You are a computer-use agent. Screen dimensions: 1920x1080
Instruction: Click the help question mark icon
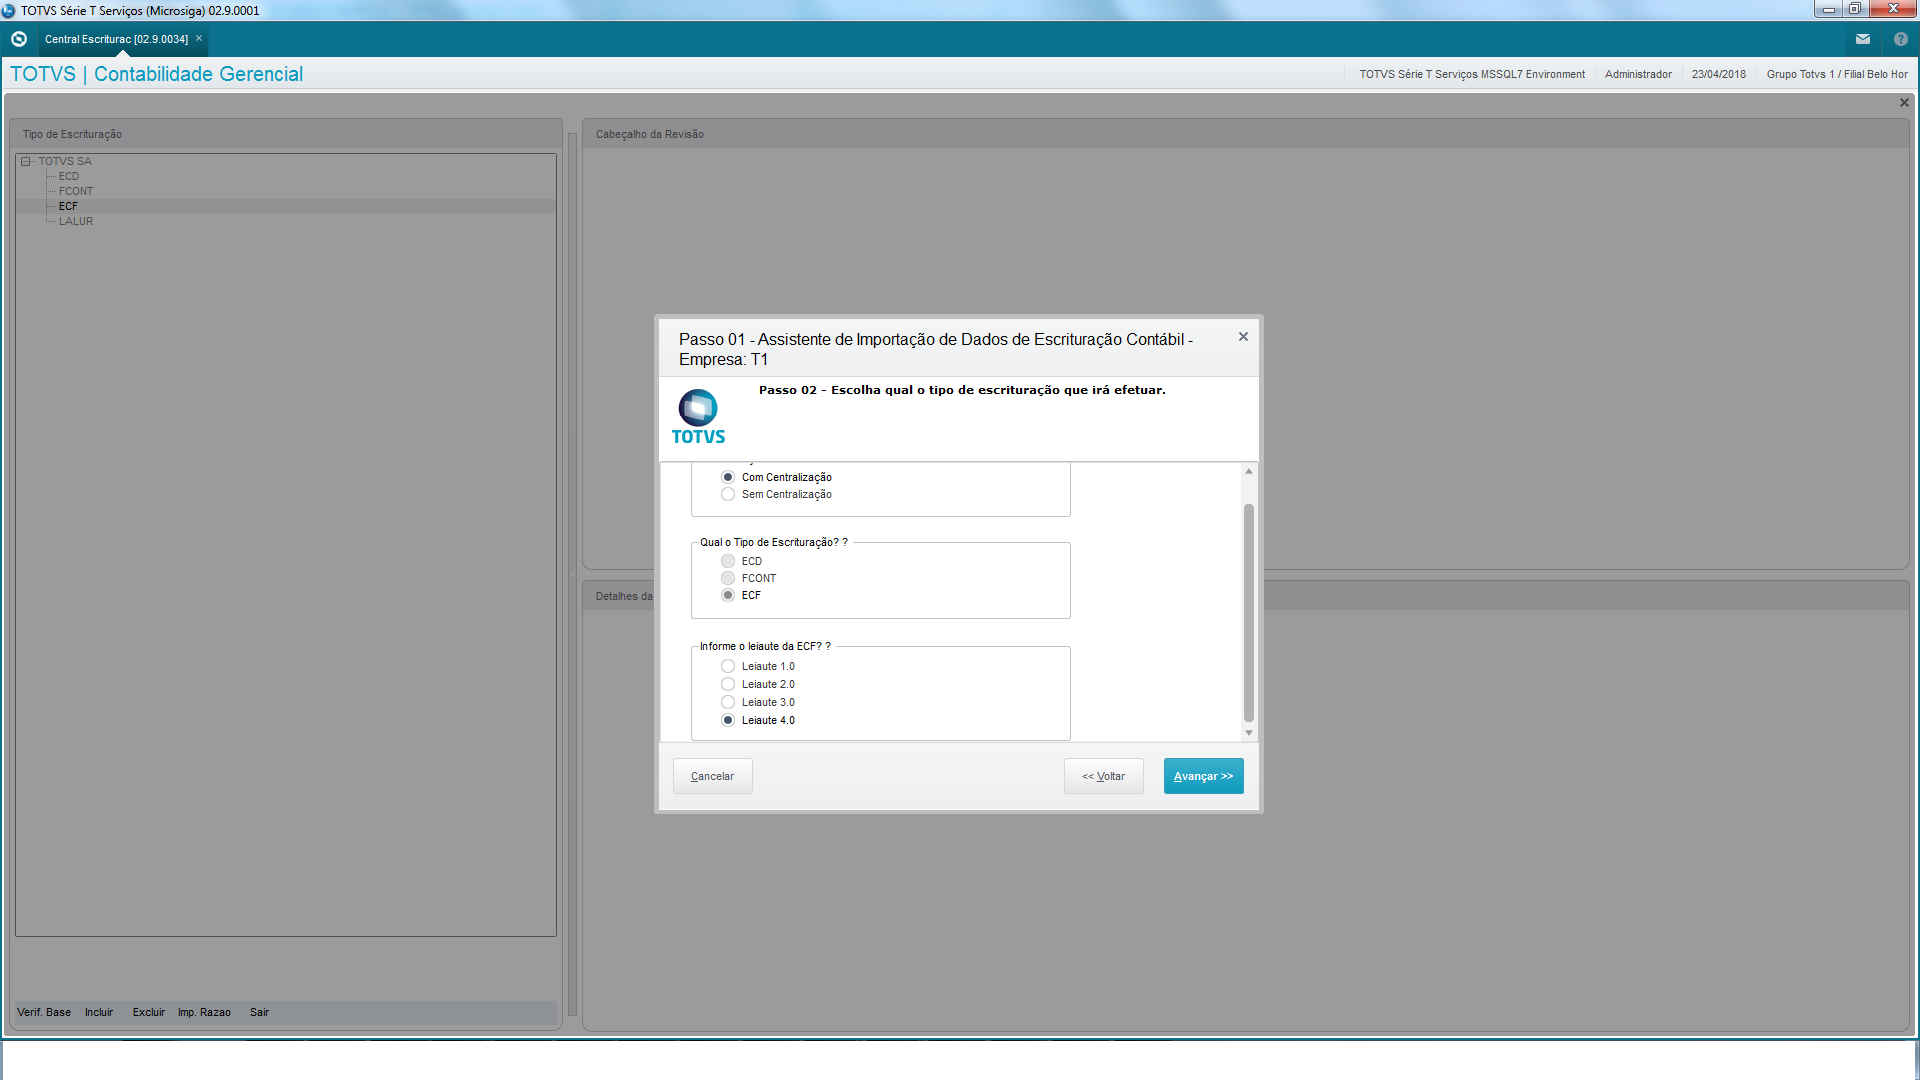click(1900, 39)
